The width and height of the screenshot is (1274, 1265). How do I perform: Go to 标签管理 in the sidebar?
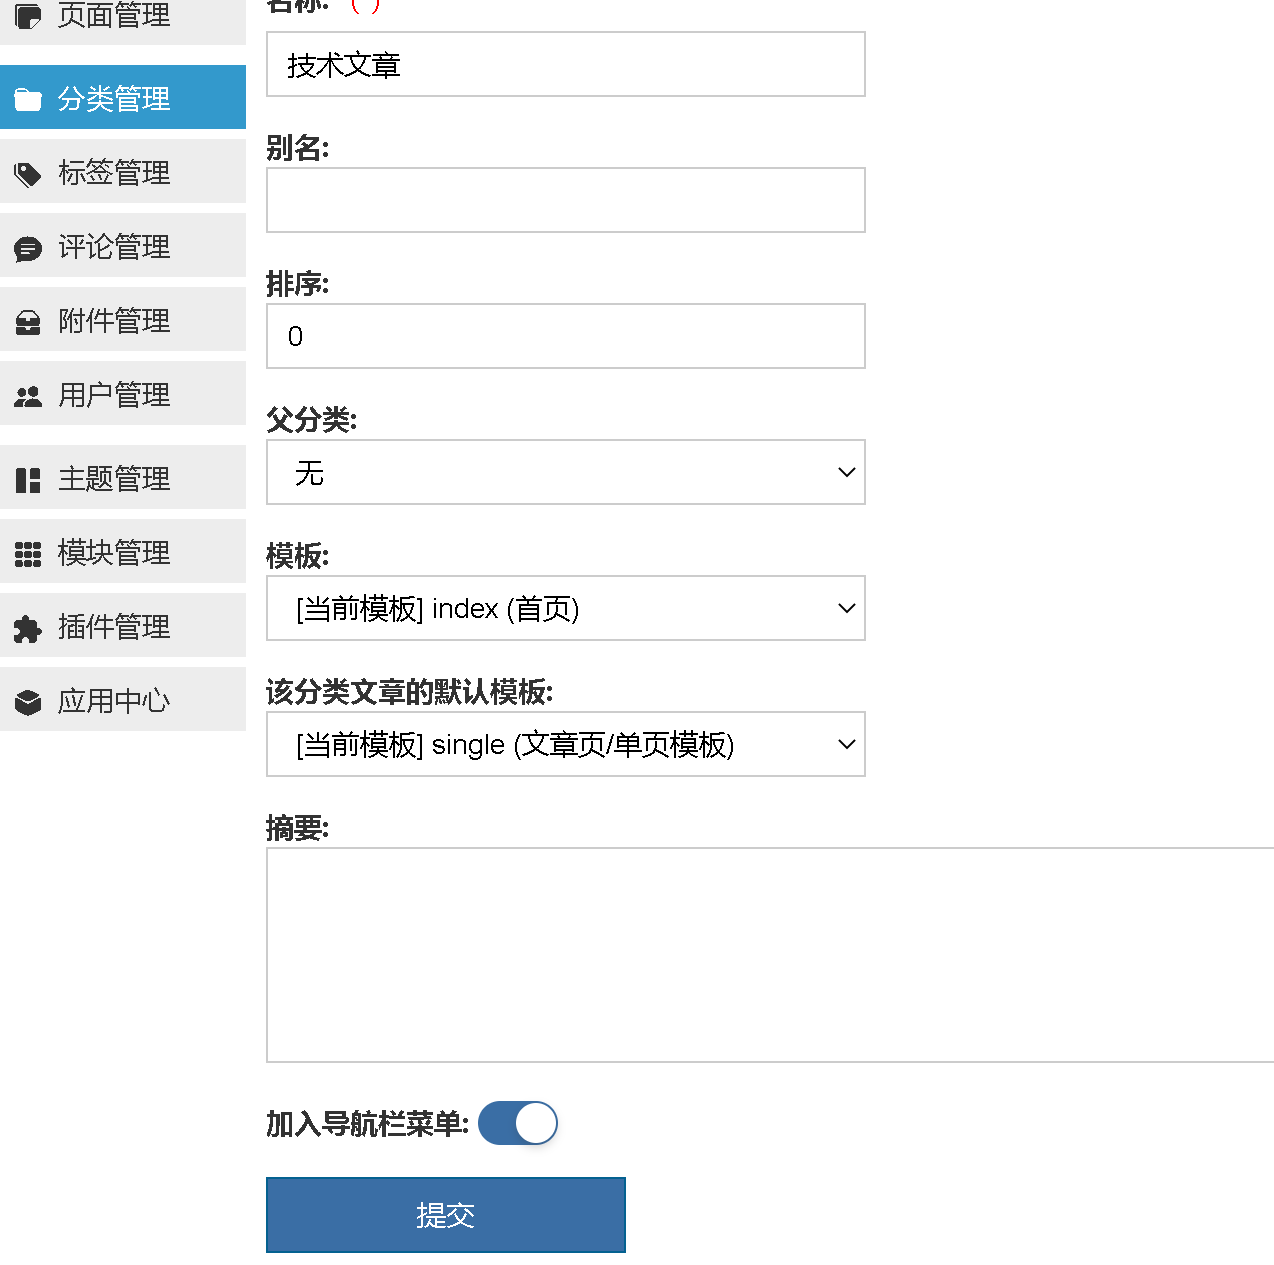pyautogui.click(x=123, y=171)
